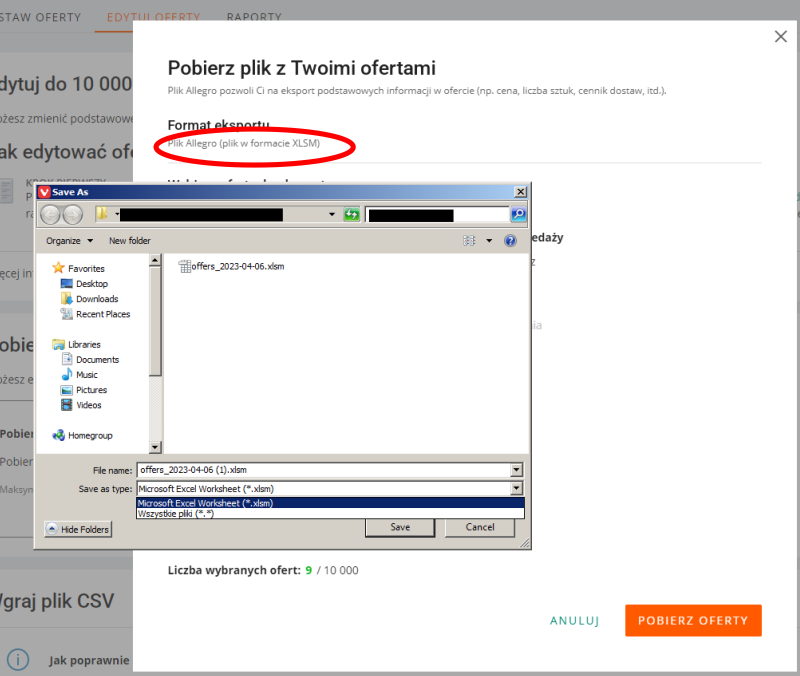The width and height of the screenshot is (800, 676).
Task: Click the Forward arrow in Save As dialog
Action: [x=73, y=215]
